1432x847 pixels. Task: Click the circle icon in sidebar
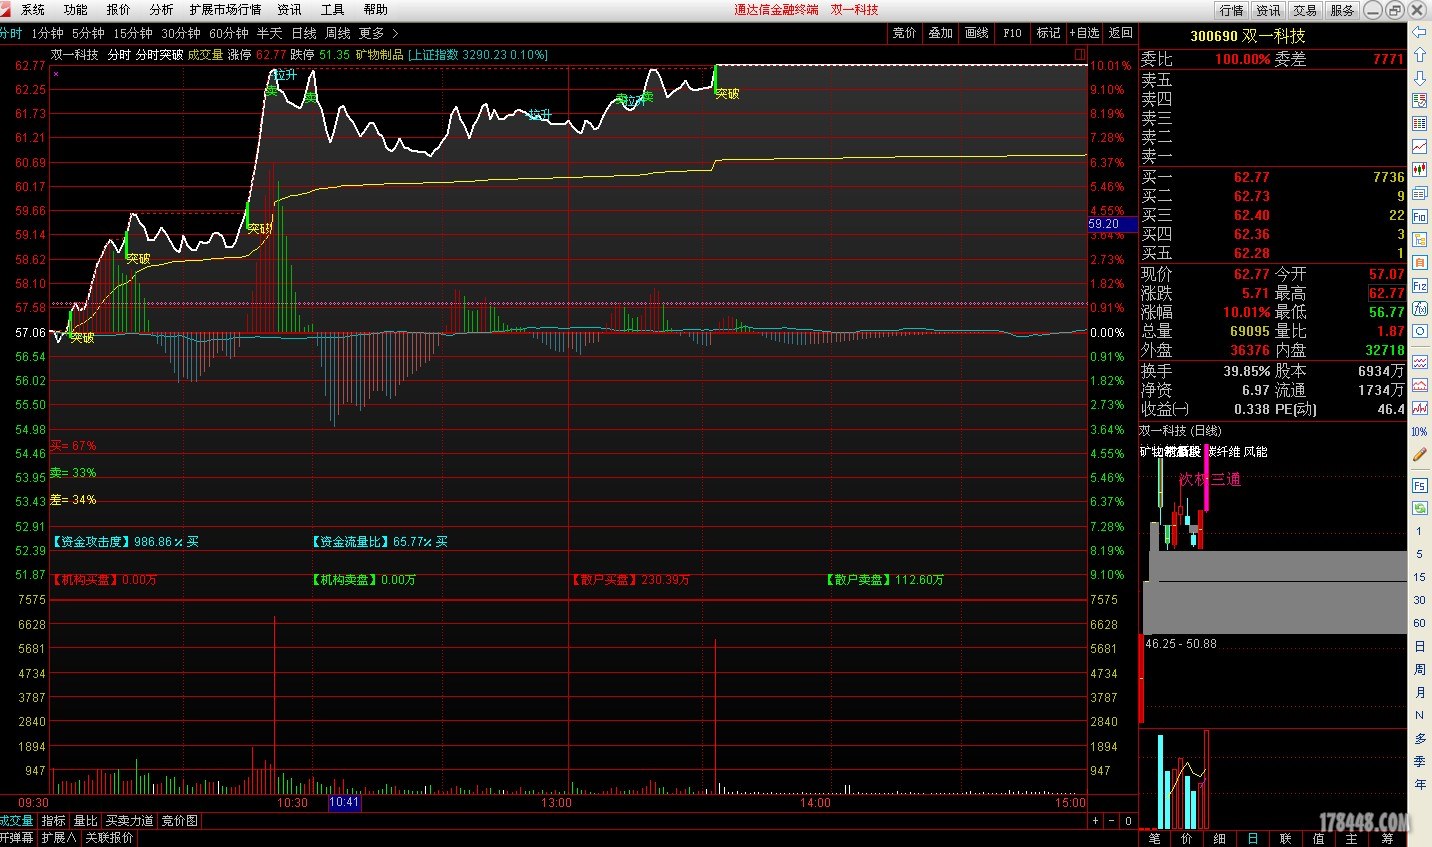point(1419,332)
